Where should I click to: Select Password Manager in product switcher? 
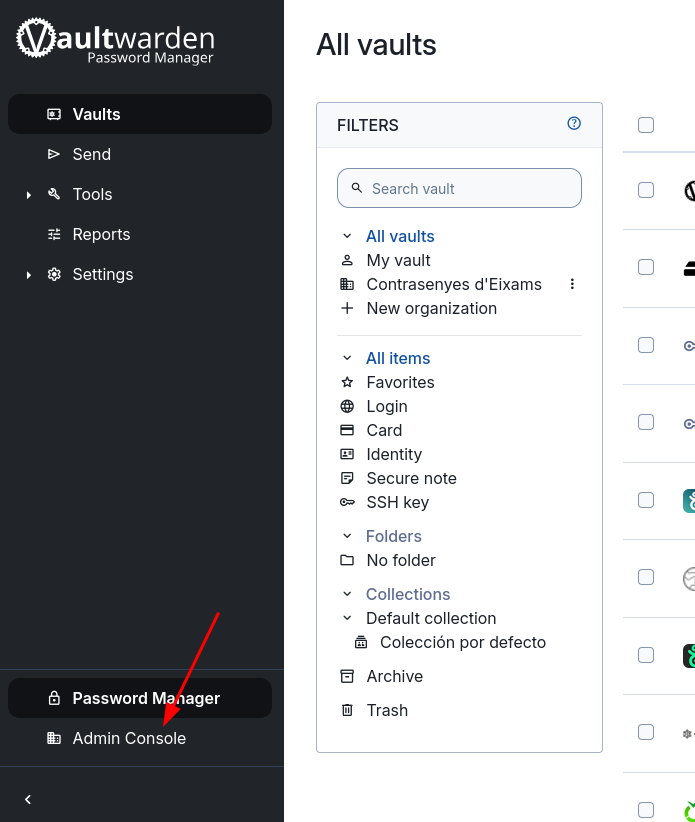(140, 698)
